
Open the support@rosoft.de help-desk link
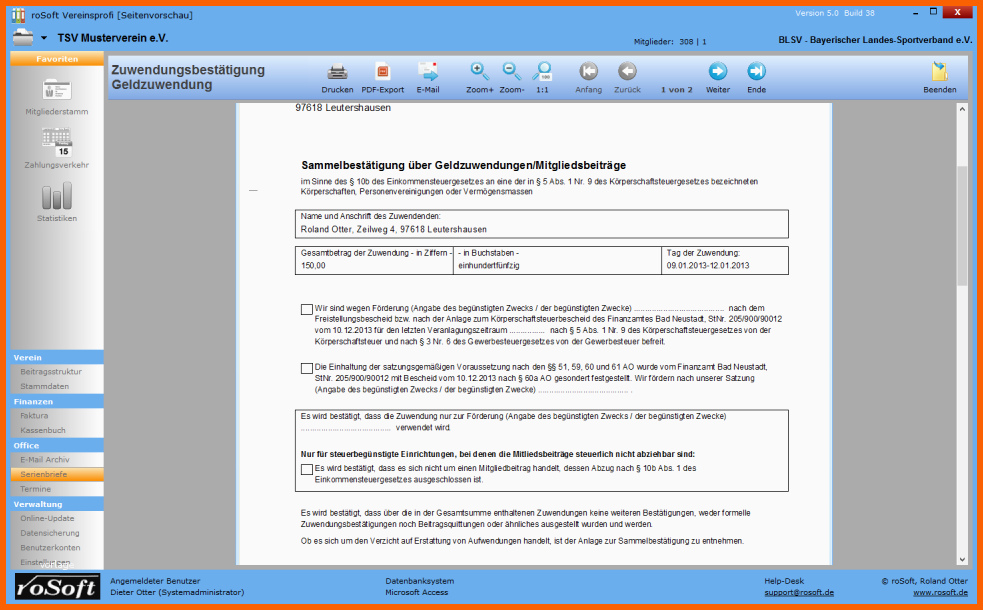click(798, 592)
